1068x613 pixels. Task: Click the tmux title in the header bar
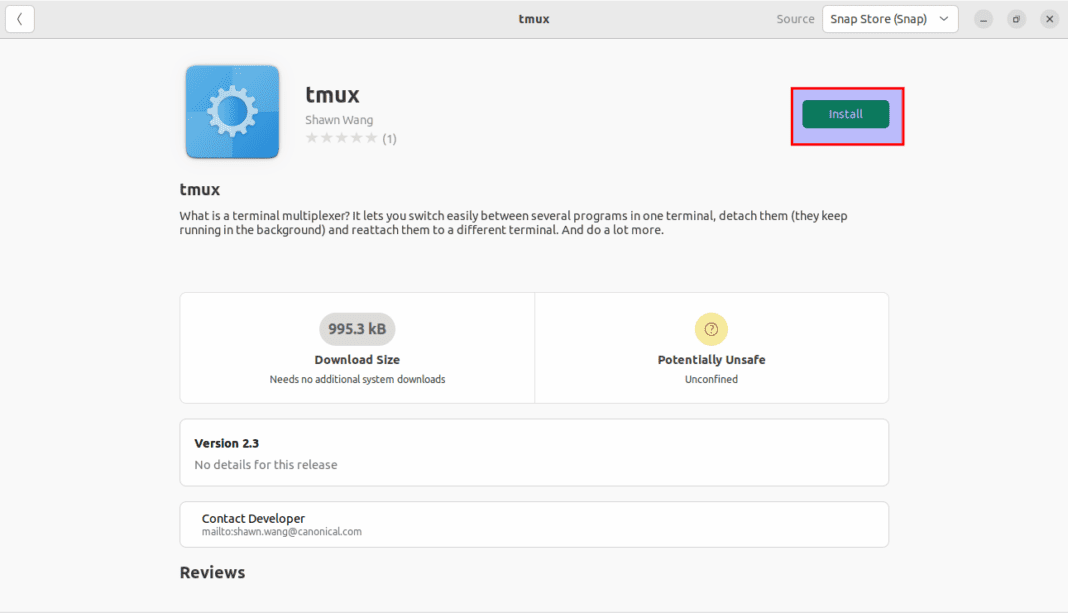[x=534, y=19]
